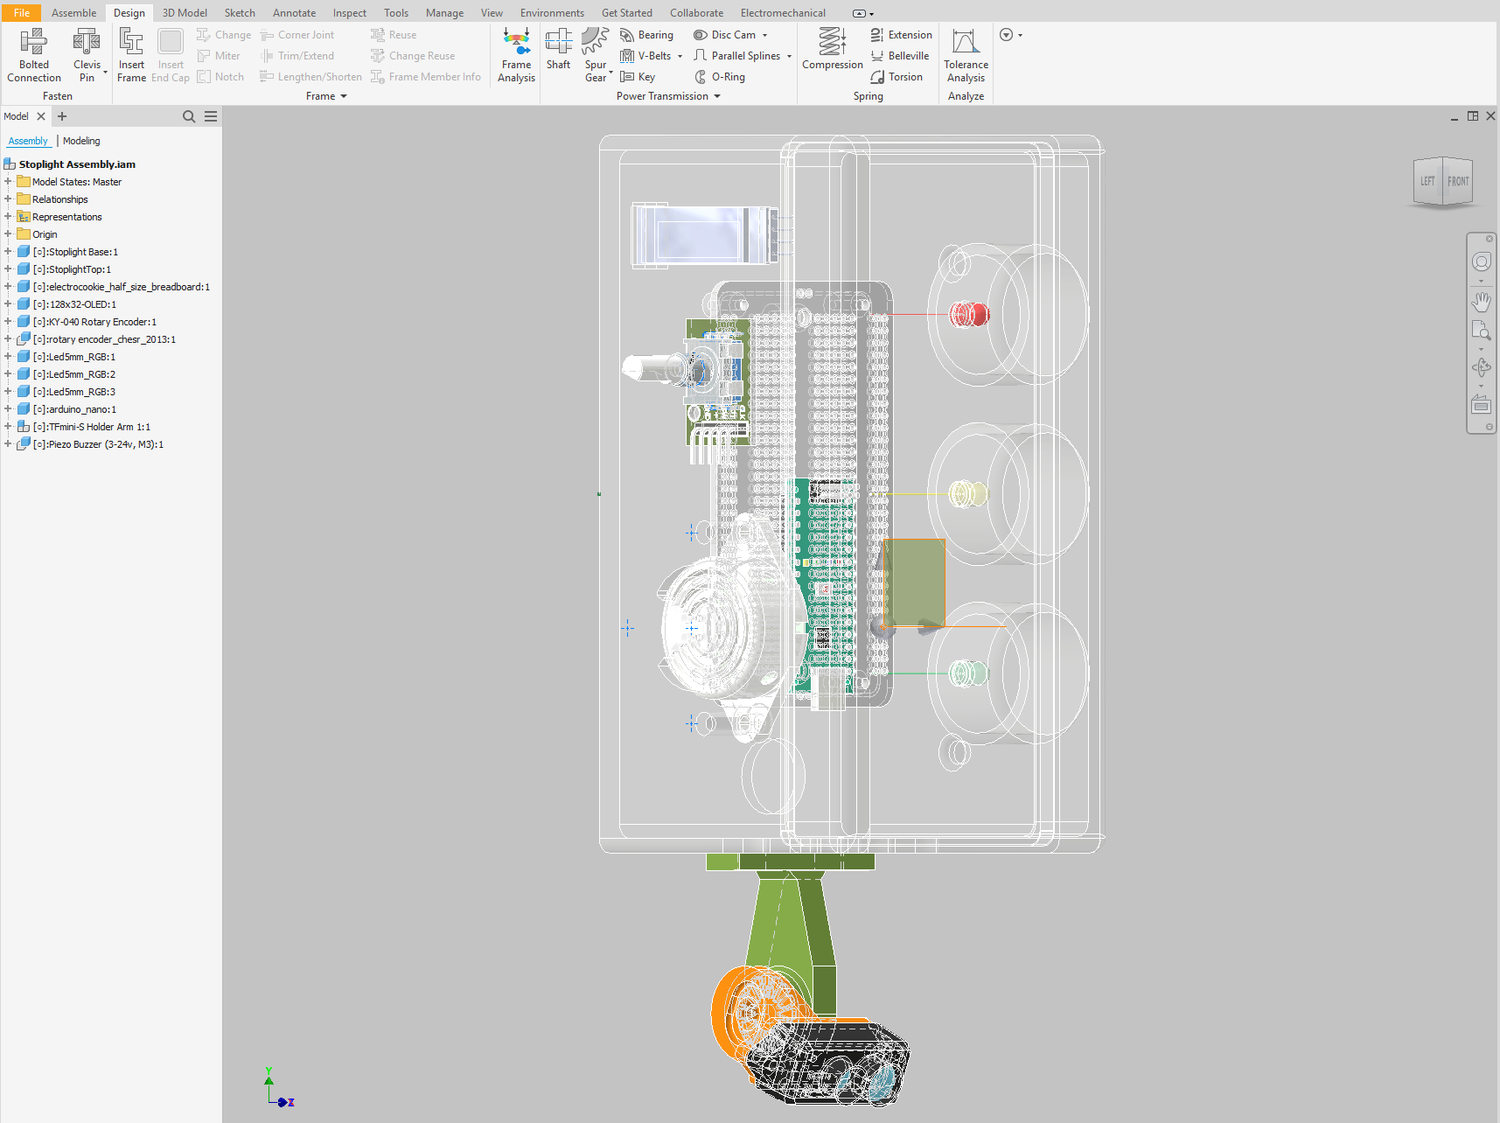Image resolution: width=1500 pixels, height=1123 pixels.
Task: Choose Parallel Splines tool
Action: point(737,56)
